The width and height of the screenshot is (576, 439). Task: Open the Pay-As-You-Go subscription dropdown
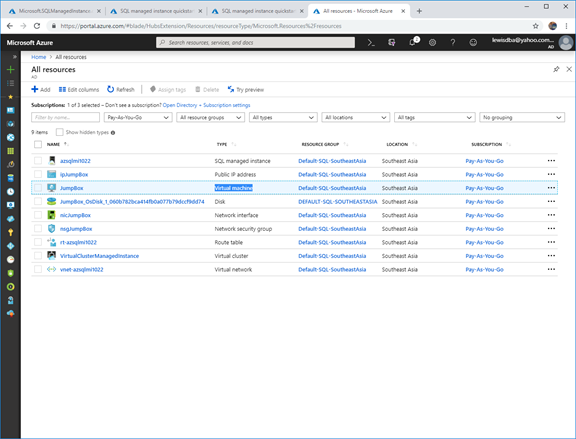click(138, 118)
